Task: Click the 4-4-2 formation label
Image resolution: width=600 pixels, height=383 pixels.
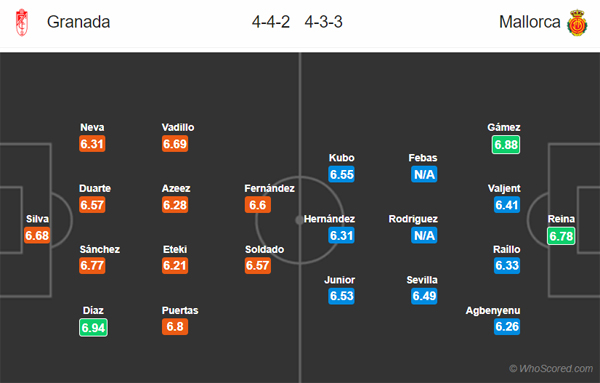Action: [x=271, y=22]
